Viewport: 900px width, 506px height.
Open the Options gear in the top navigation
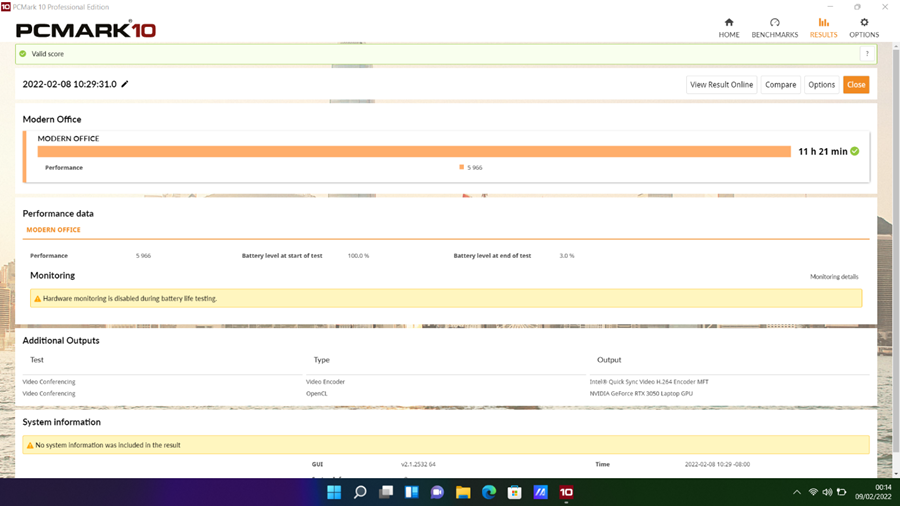864,28
